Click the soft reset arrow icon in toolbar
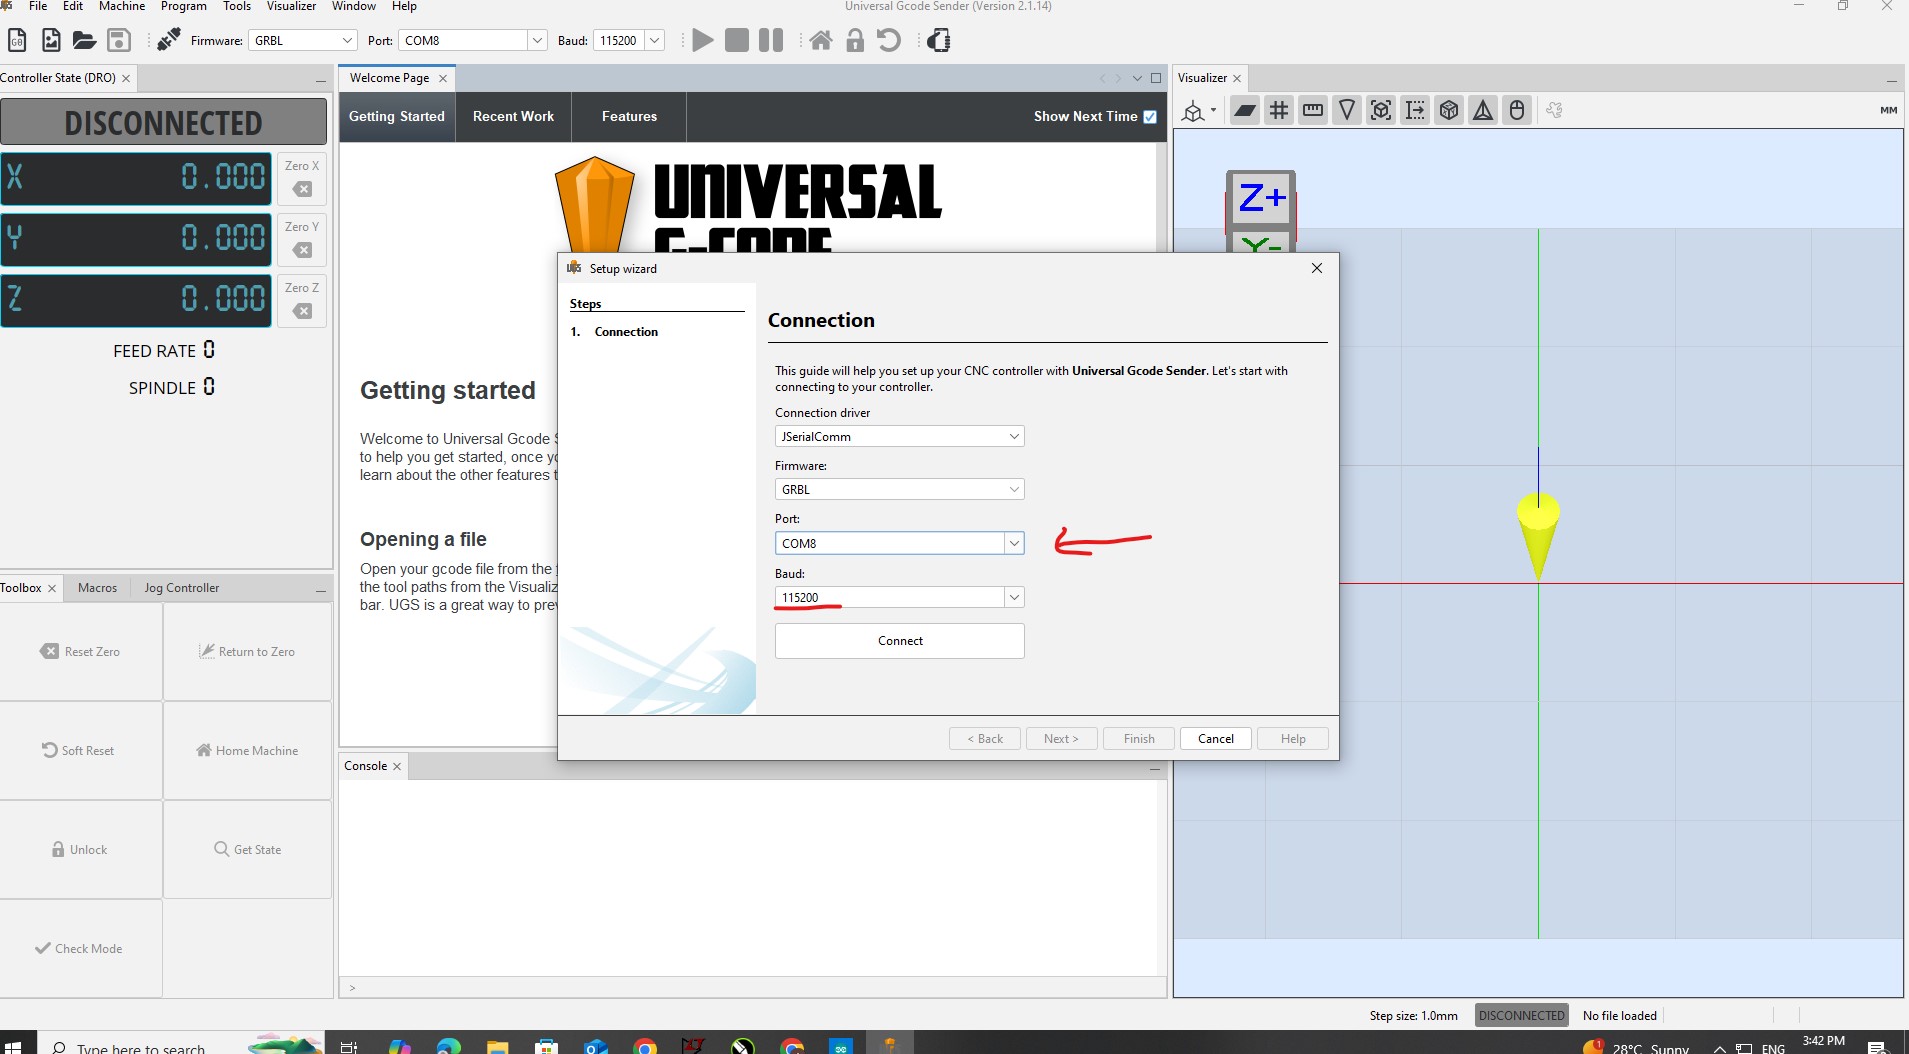The height and width of the screenshot is (1054, 1909). pyautogui.click(x=889, y=40)
